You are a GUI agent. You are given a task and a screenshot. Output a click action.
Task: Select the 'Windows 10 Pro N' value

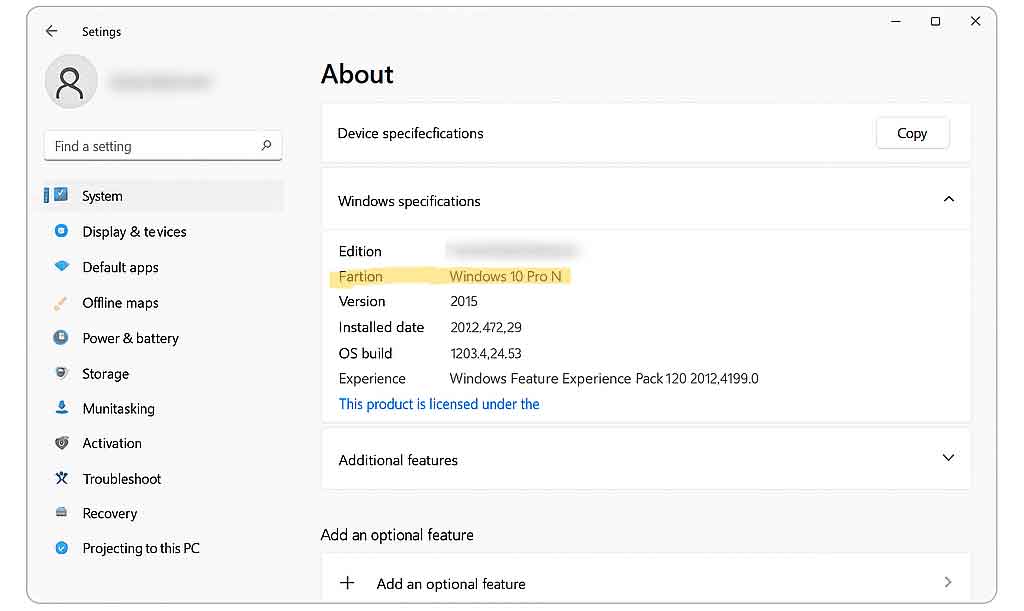click(x=505, y=276)
